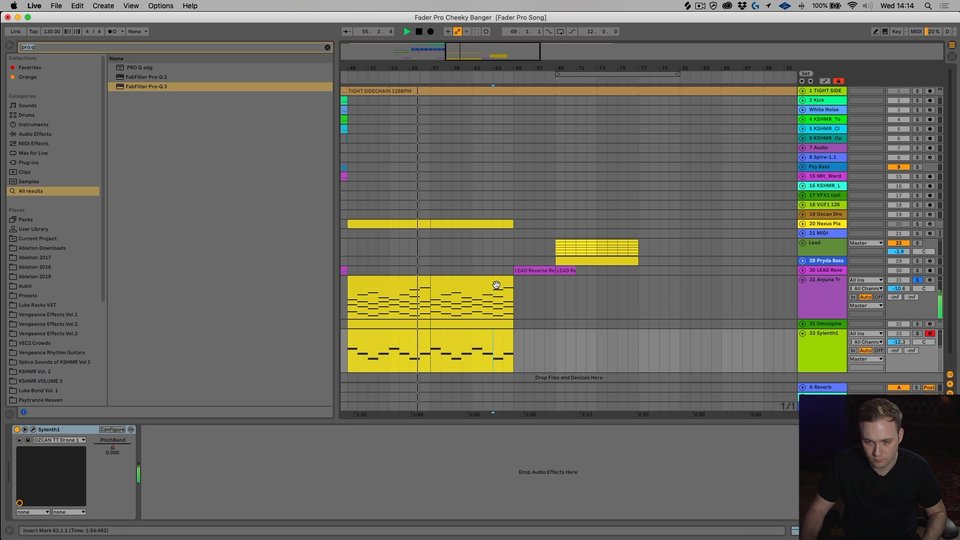Viewport: 960px width, 540px height.
Task: Click the Link button
Action: pyautogui.click(x=15, y=31)
